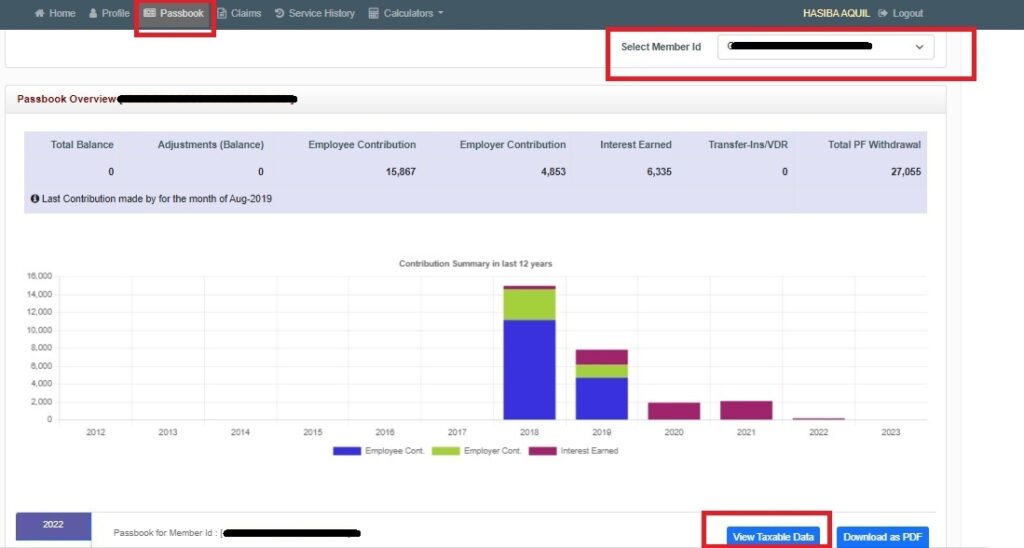This screenshot has width=1024, height=548.
Task: Click the Passbook icon in navbar
Action: 149,14
